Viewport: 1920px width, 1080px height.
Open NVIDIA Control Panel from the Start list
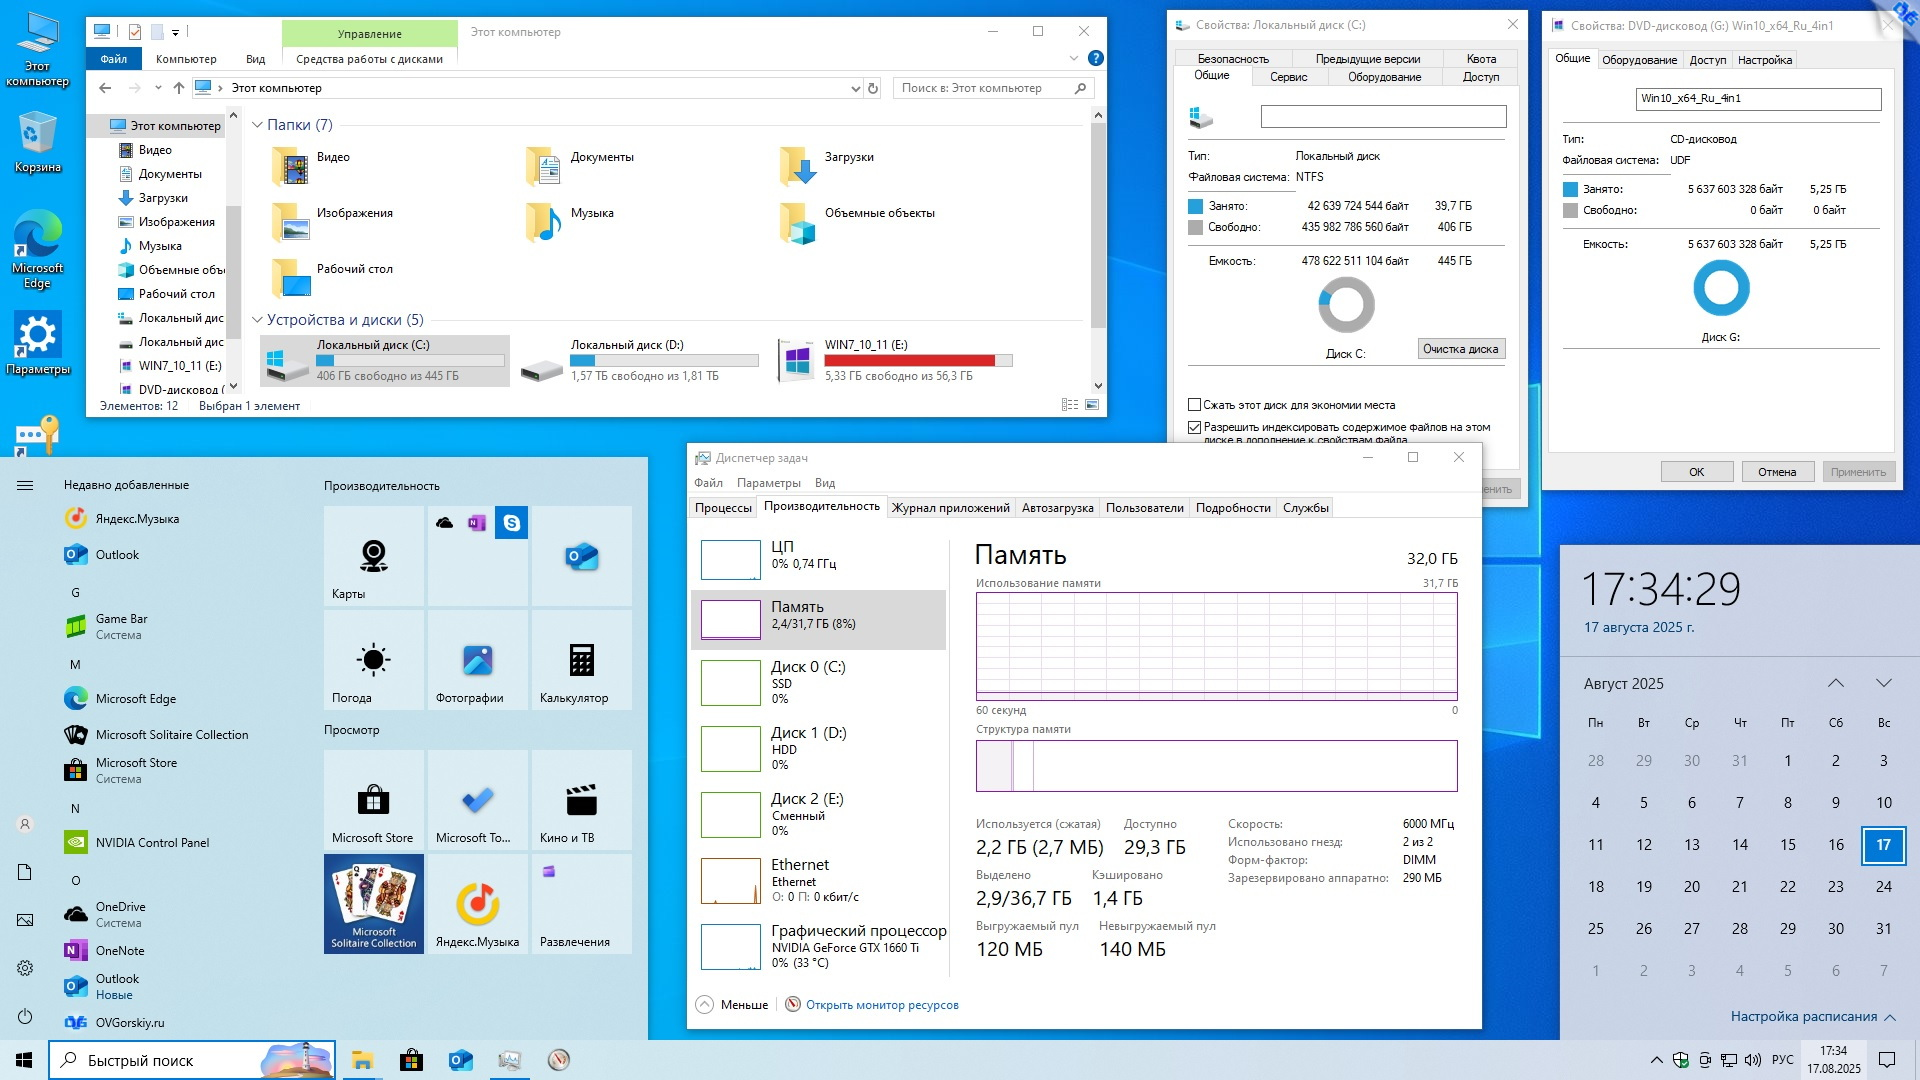click(152, 843)
